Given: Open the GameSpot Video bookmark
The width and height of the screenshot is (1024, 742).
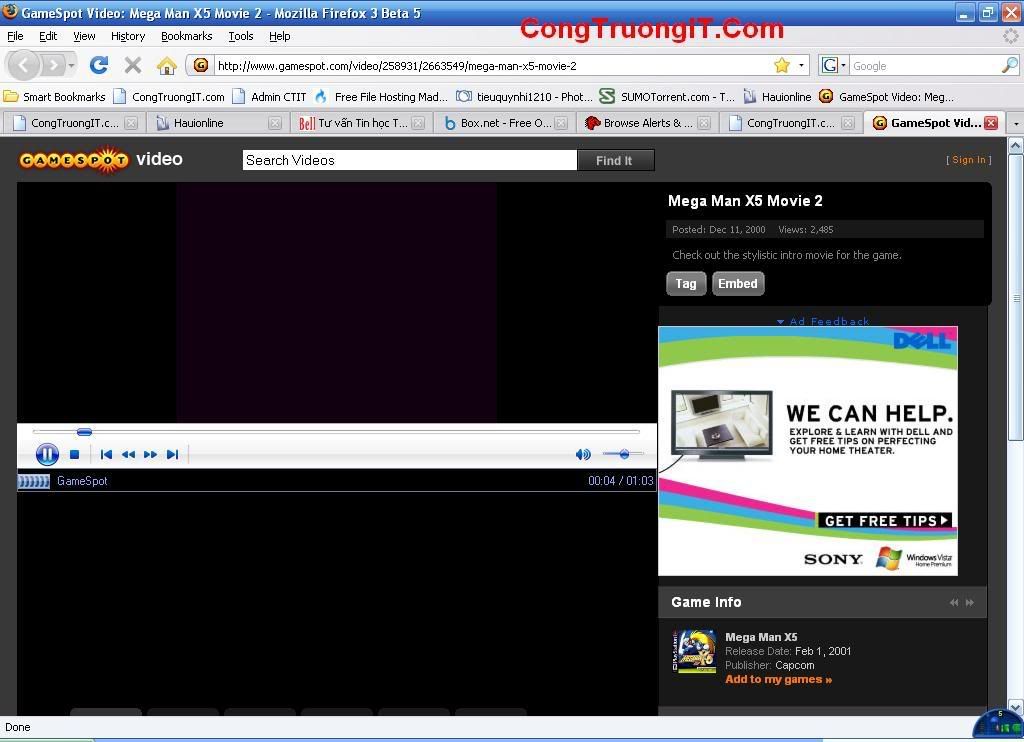Looking at the screenshot, I should 887,97.
